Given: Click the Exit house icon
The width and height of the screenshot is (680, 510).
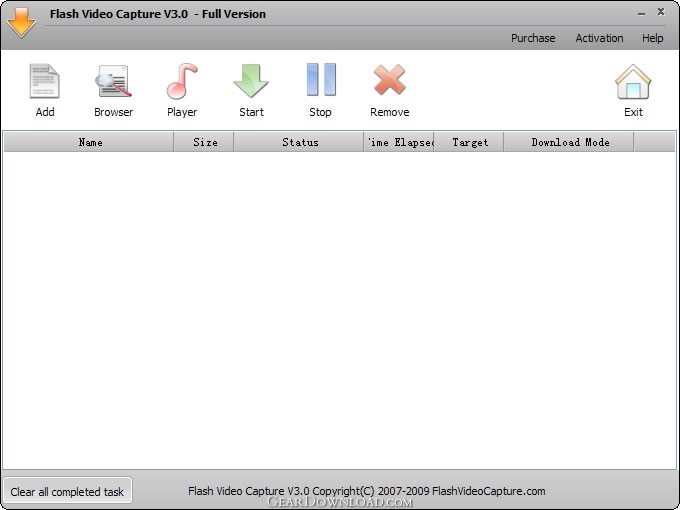Looking at the screenshot, I should pyautogui.click(x=633, y=82).
